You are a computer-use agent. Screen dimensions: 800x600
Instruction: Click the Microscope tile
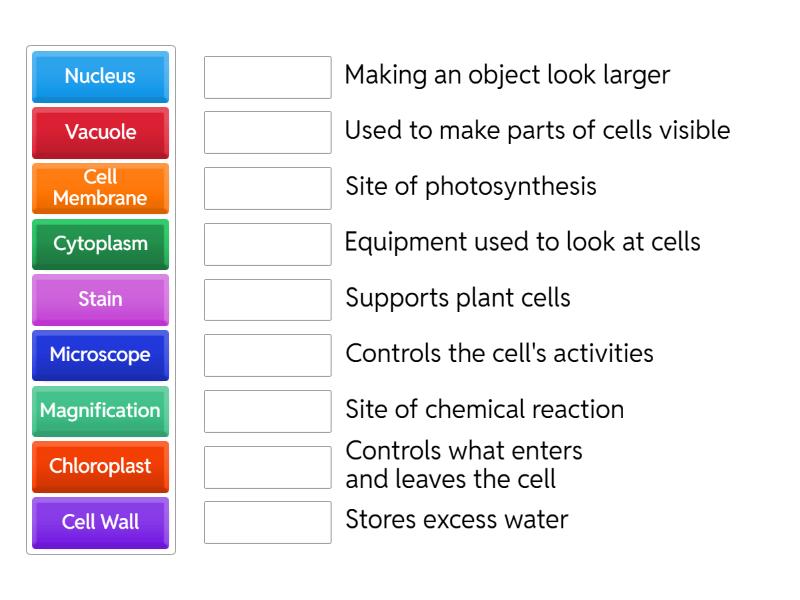coord(100,355)
